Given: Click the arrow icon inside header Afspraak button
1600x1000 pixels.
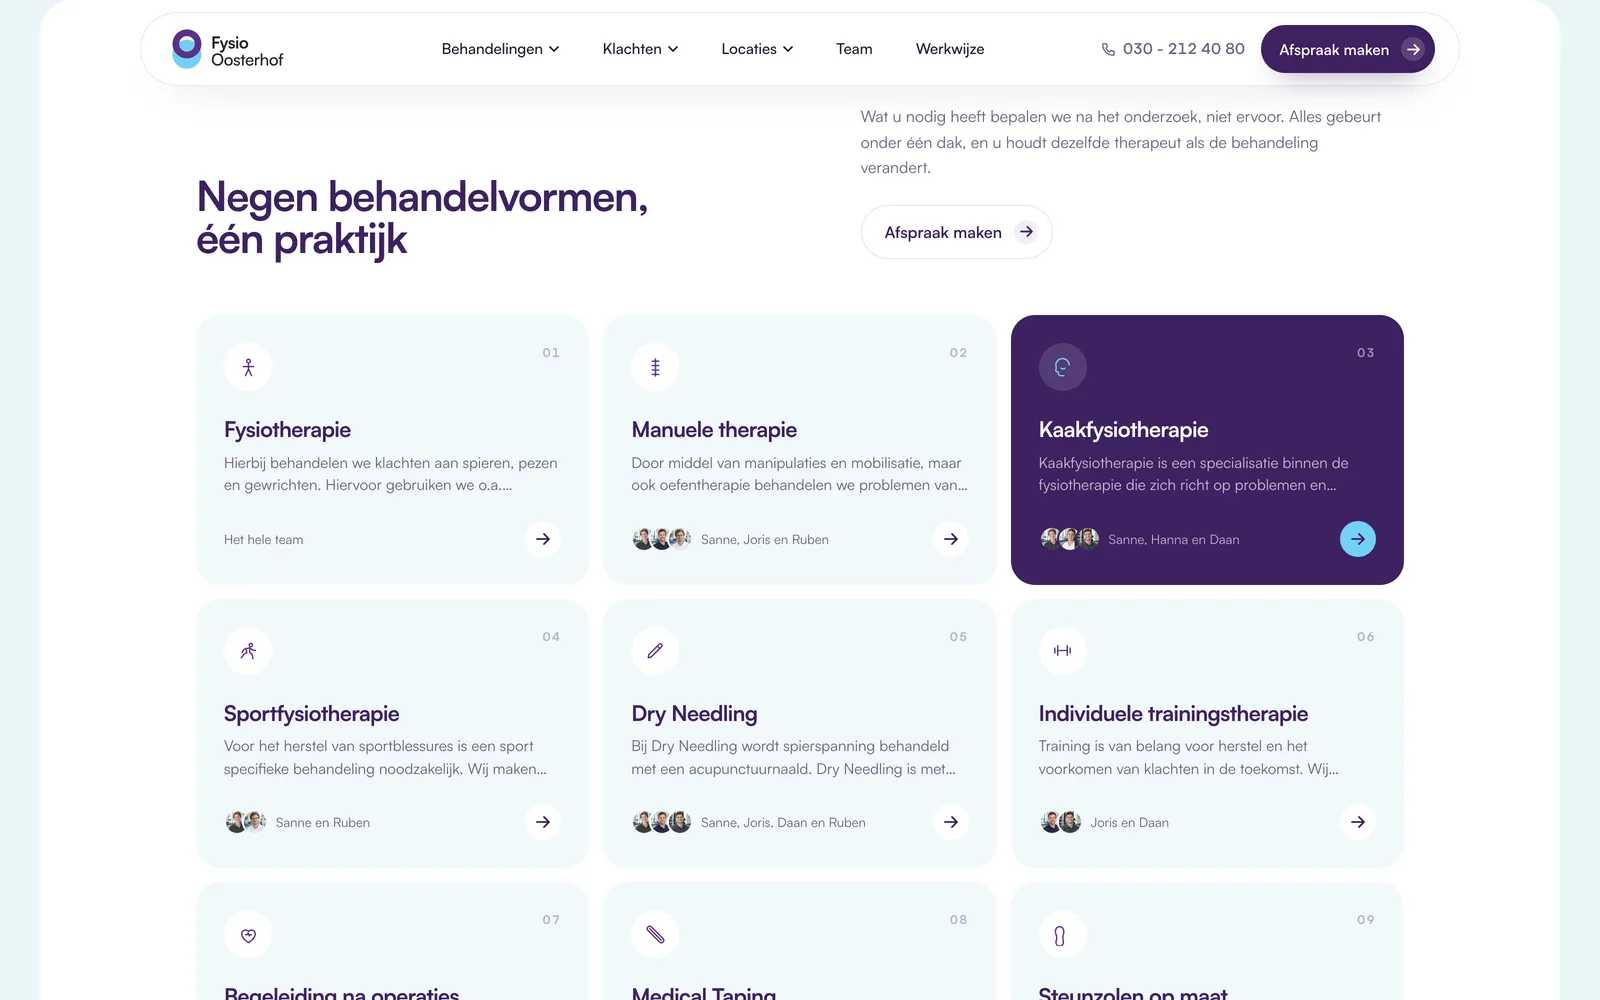Looking at the screenshot, I should point(1413,49).
